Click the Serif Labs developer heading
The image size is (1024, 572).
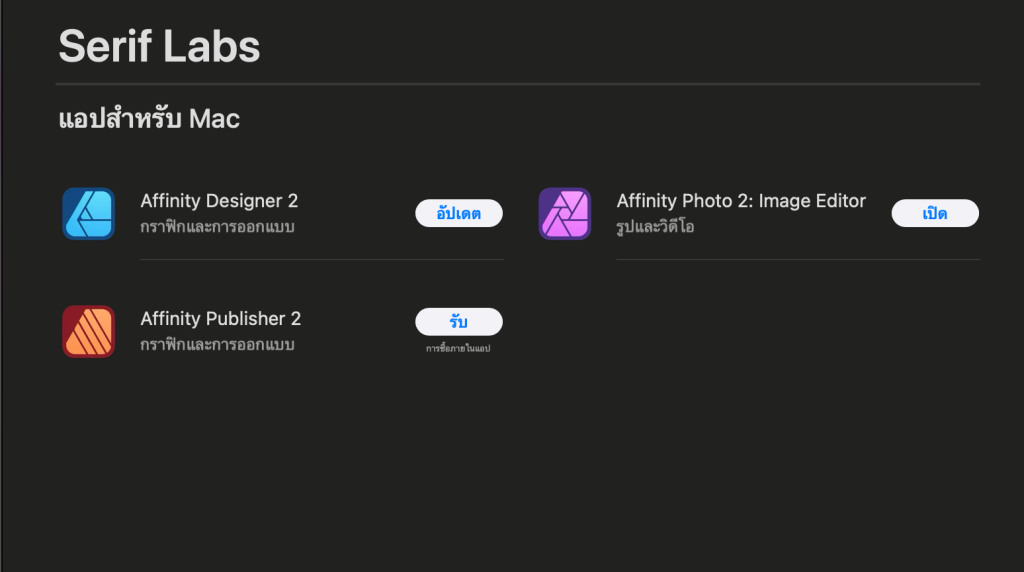[x=159, y=46]
